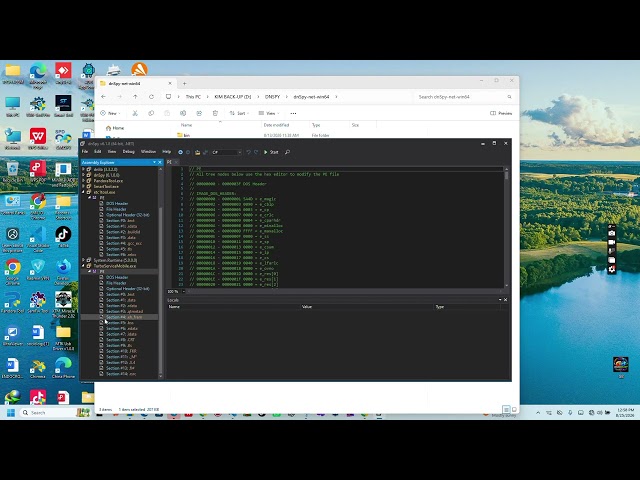Open the dnSpy Debug menu
The height and width of the screenshot is (480, 640).
coord(129,151)
